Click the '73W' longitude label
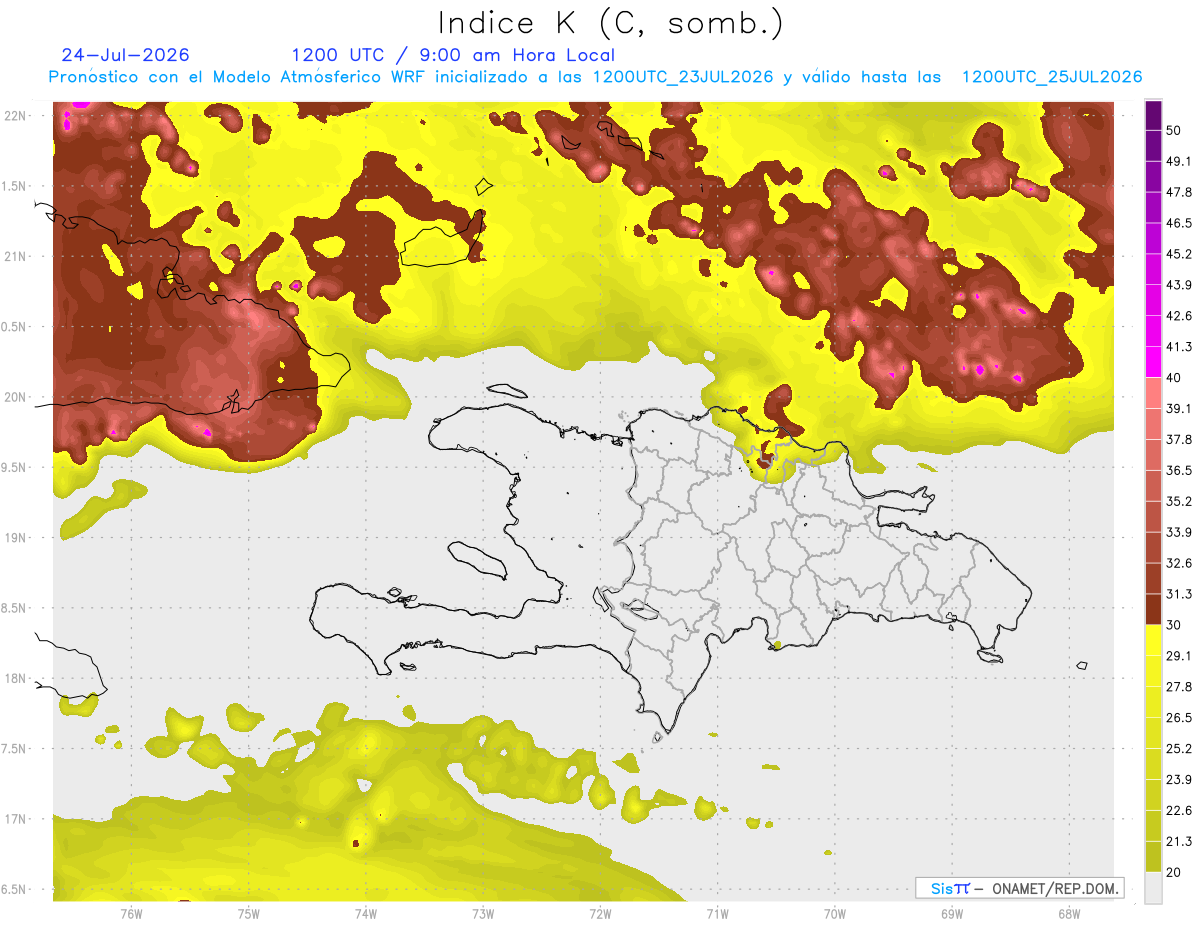Image resolution: width=1200 pixels, height=927 pixels. [x=483, y=913]
